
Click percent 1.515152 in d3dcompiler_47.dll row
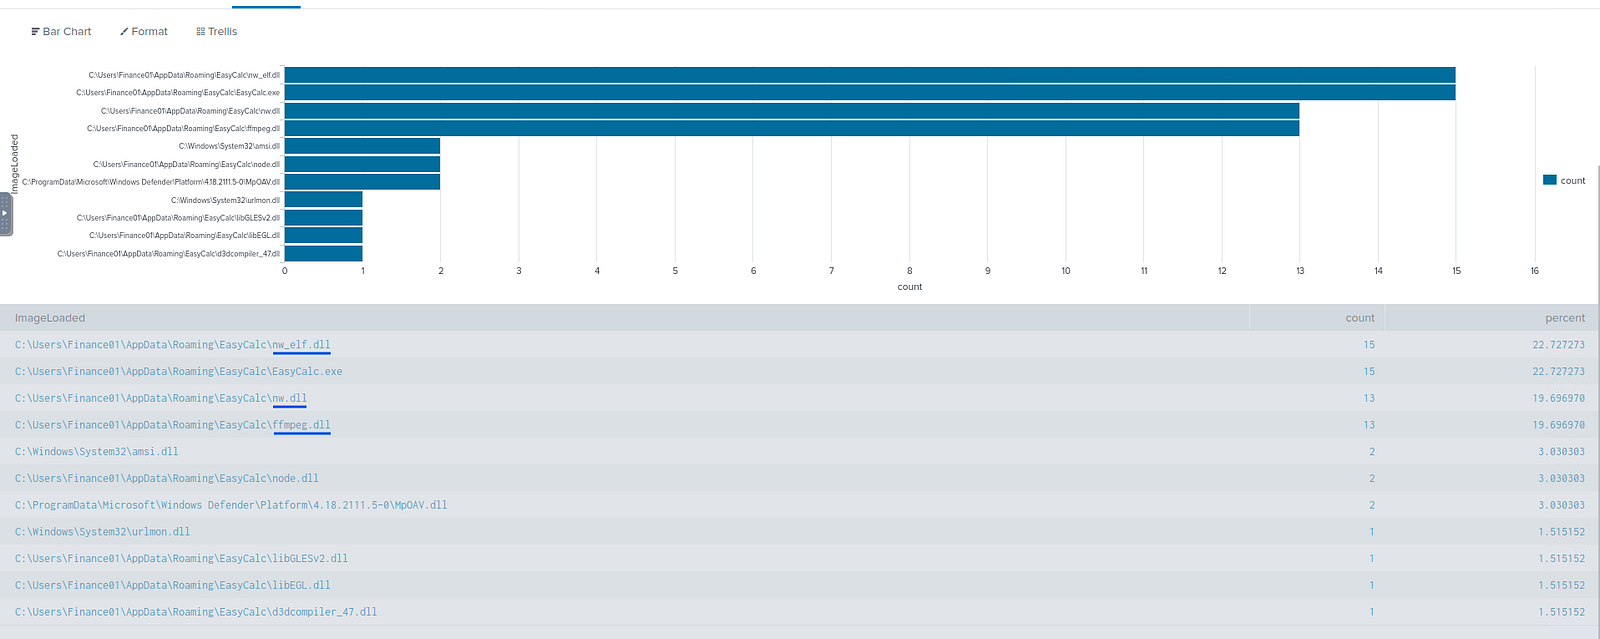coord(1562,612)
